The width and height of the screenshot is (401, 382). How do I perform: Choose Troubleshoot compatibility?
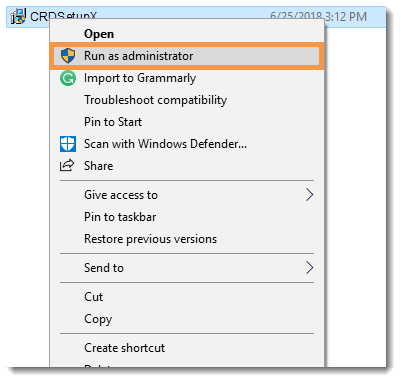155,100
